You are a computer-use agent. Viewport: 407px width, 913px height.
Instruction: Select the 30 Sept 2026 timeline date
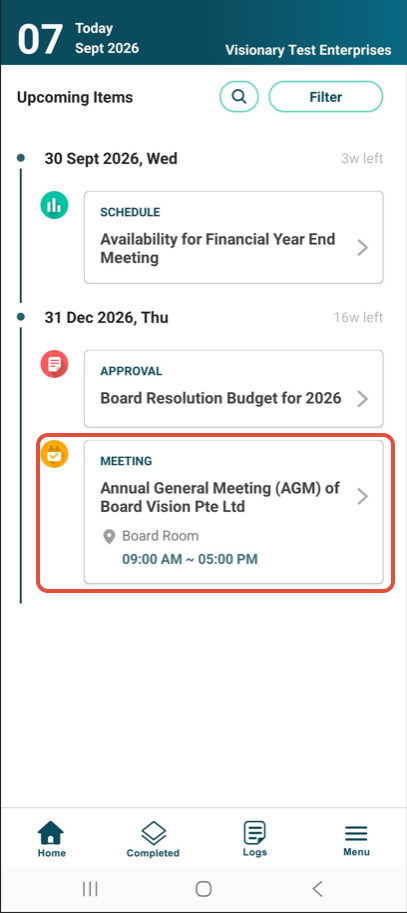(111, 158)
